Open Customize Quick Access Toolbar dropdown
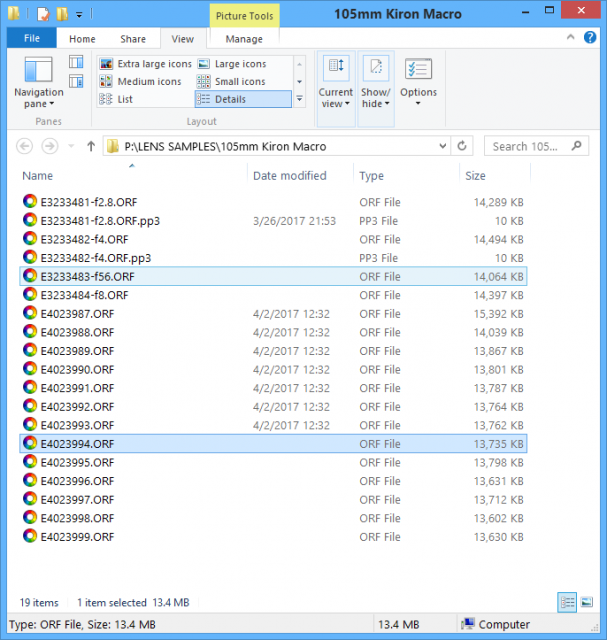Viewport: 607px width, 640px height. 79,15
